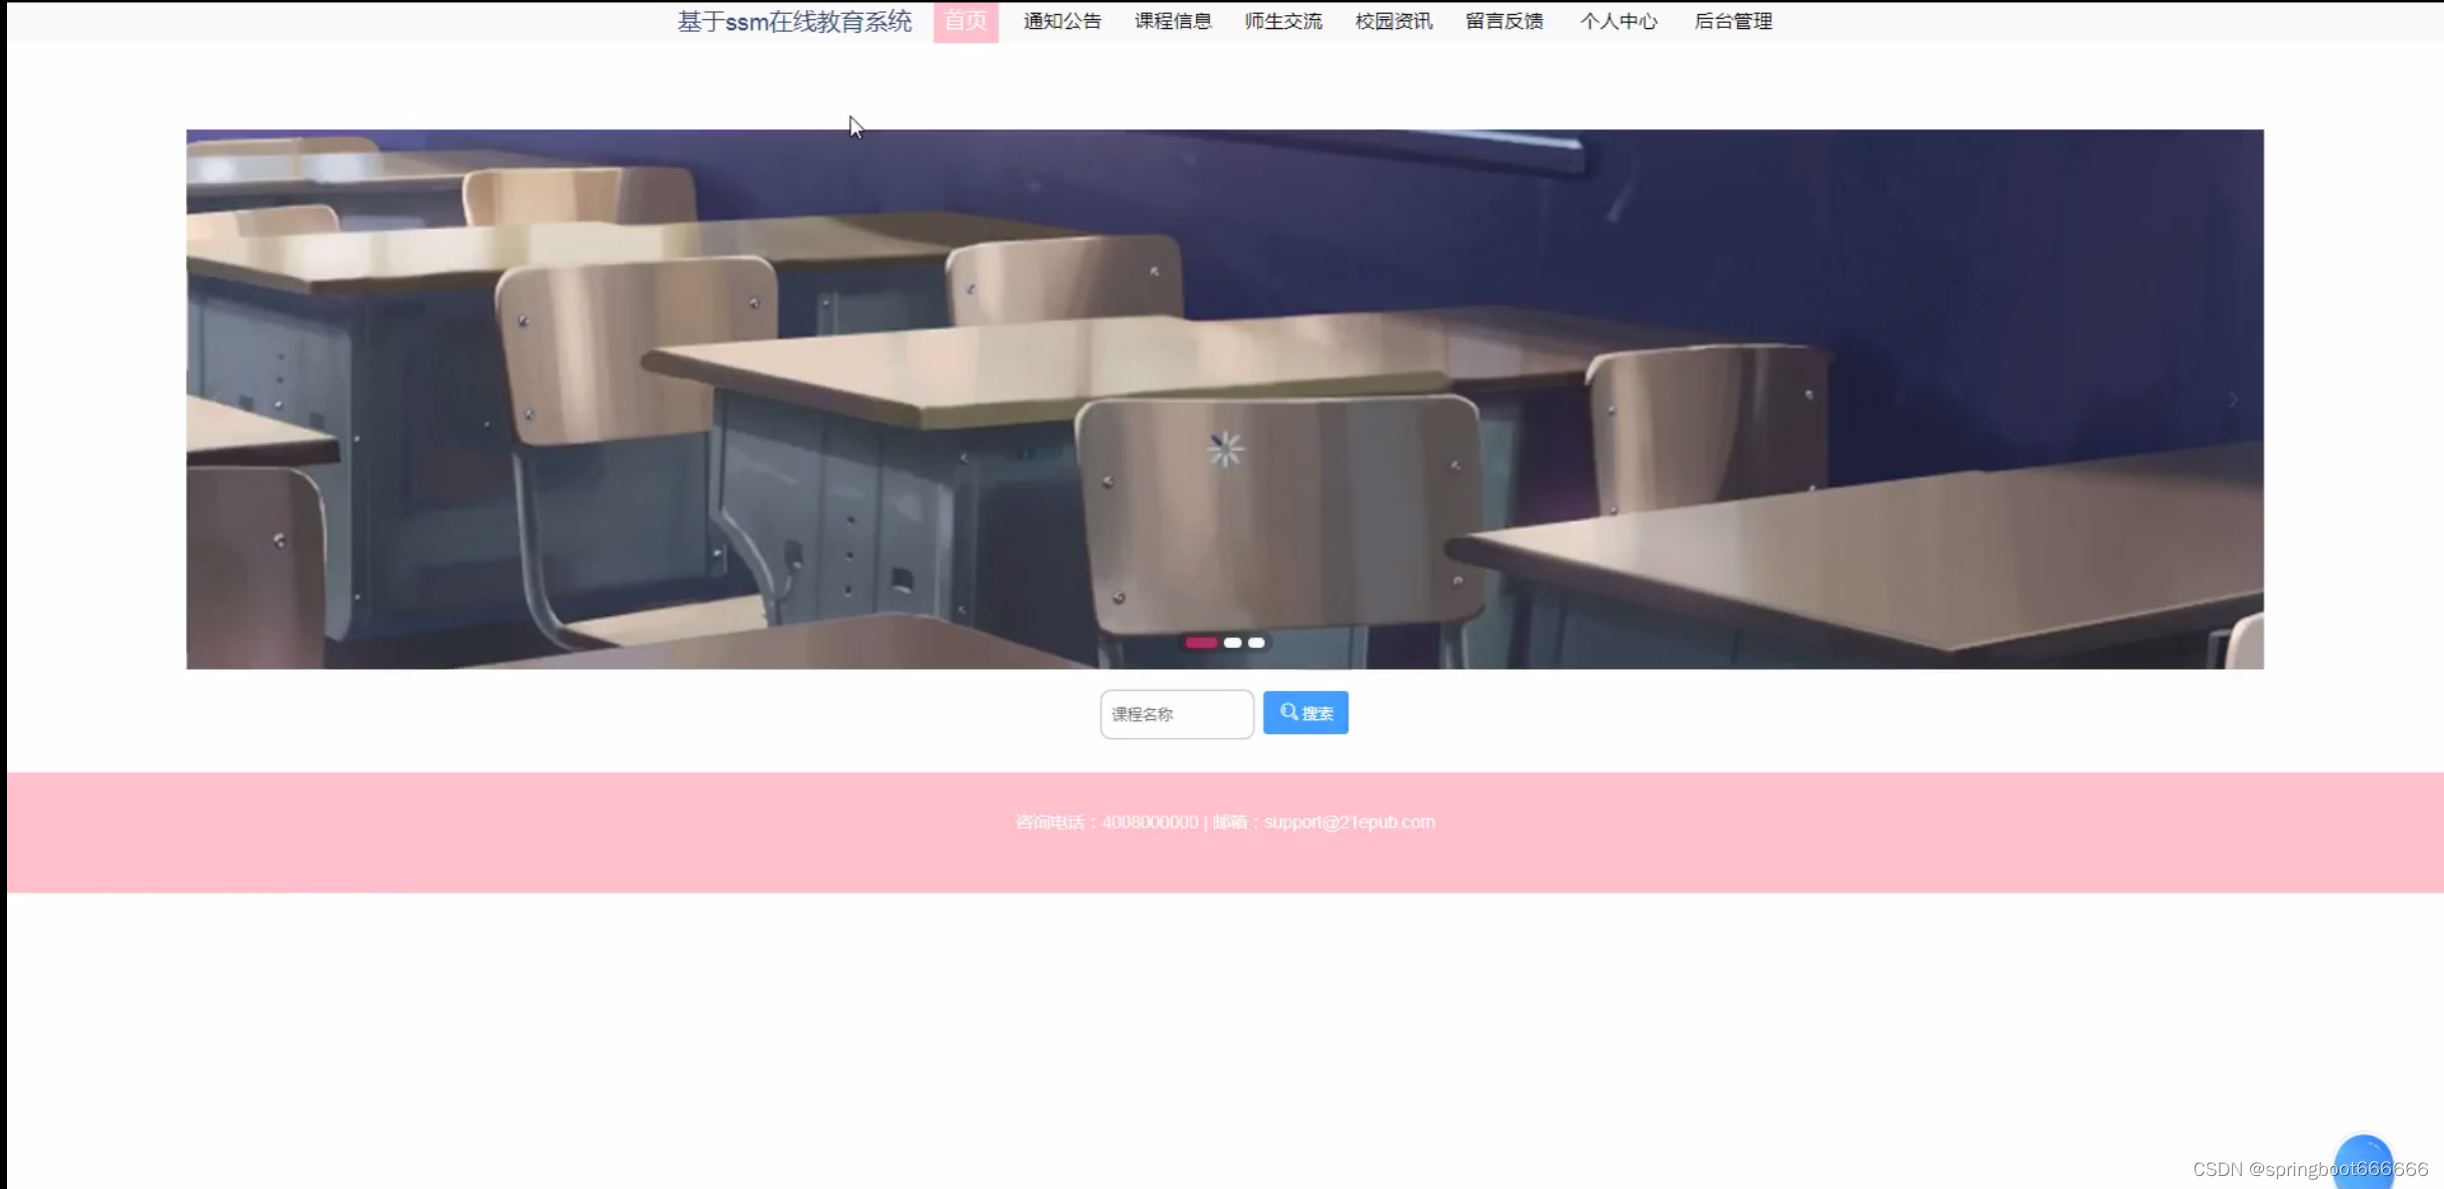Open the 留言反馈 feedback page

point(1504,22)
